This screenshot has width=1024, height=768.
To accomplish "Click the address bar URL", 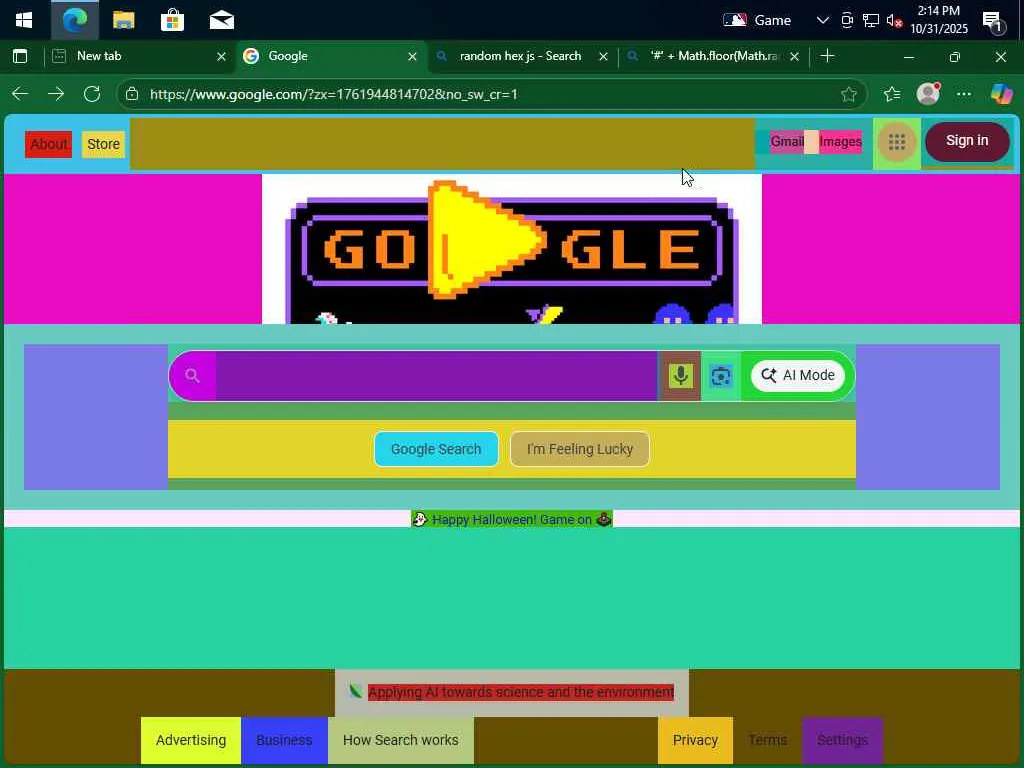I will coord(334,94).
